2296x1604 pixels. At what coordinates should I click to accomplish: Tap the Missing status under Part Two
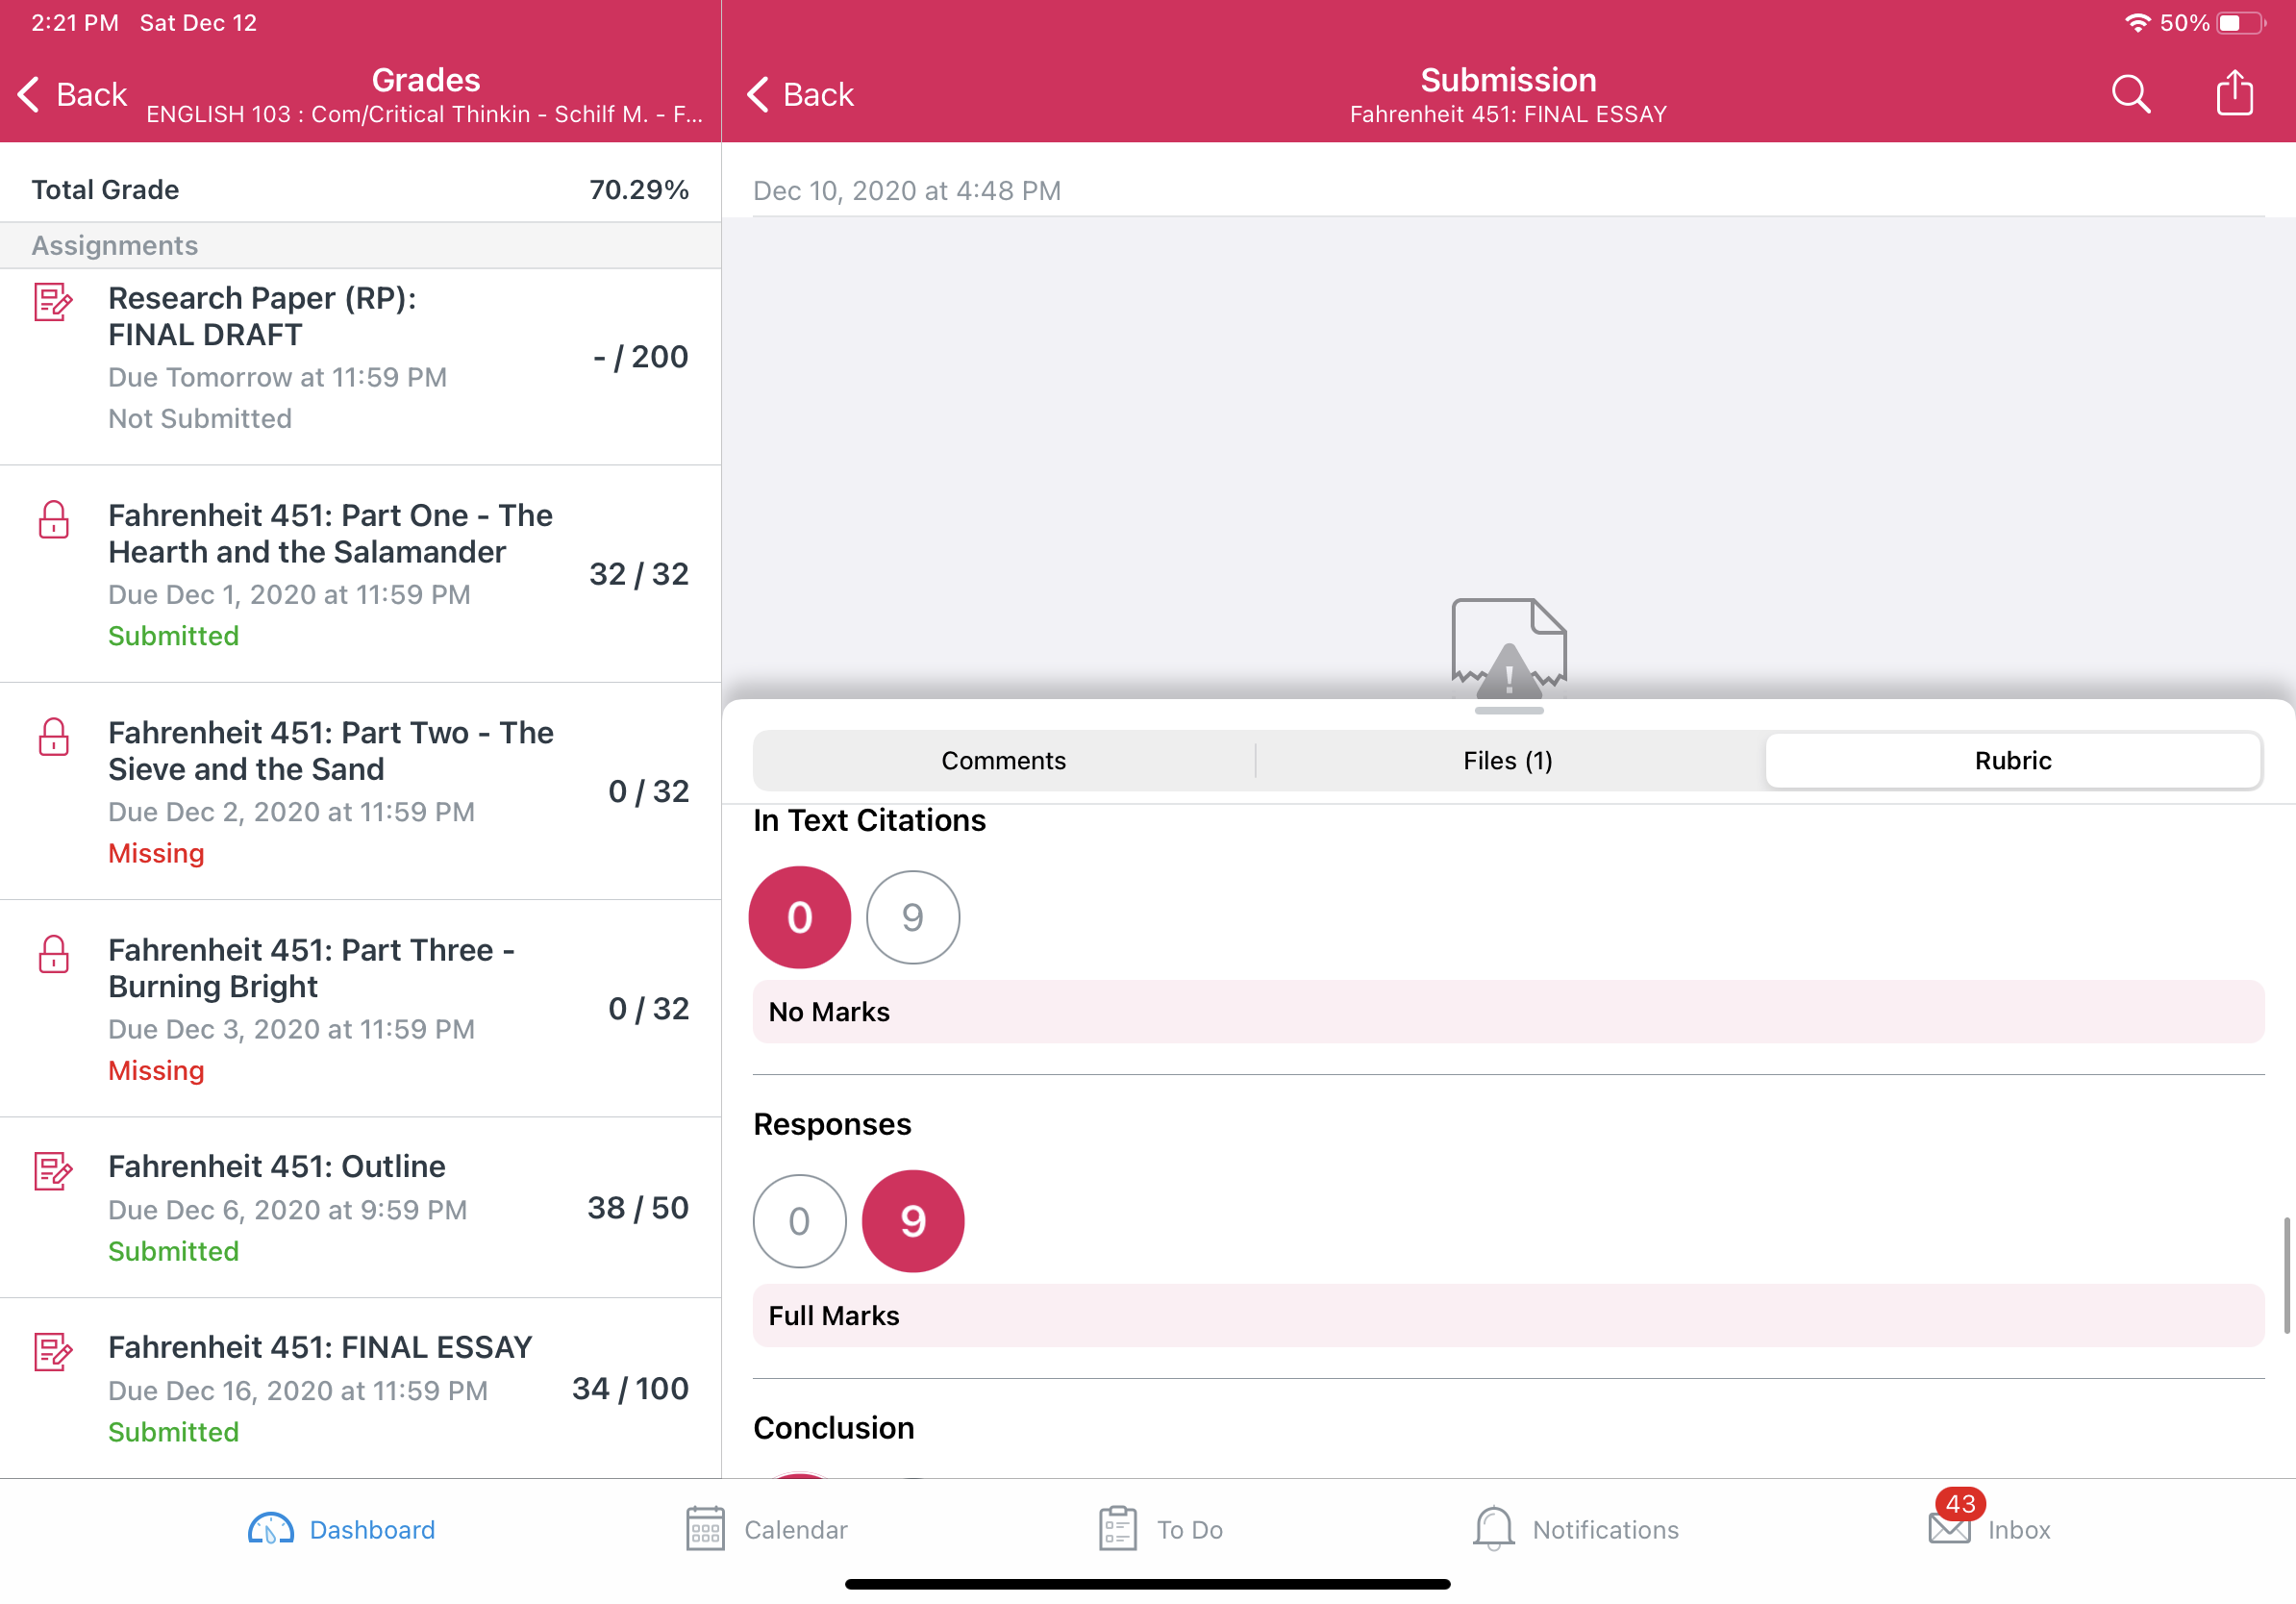(156, 852)
